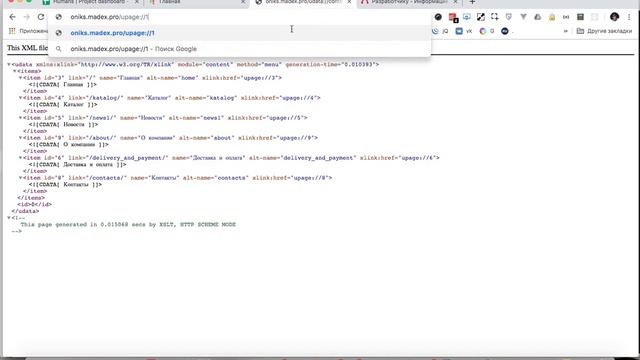The image size is (640, 360).
Task: Click the gray shield extension icon
Action: click(x=509, y=17)
